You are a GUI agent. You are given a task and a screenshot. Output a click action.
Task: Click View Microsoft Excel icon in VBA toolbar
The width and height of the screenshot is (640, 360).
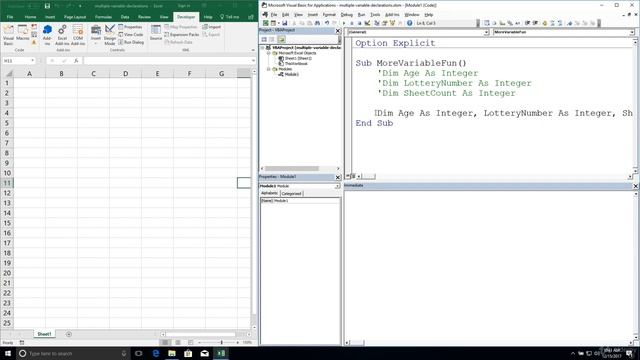click(266, 23)
